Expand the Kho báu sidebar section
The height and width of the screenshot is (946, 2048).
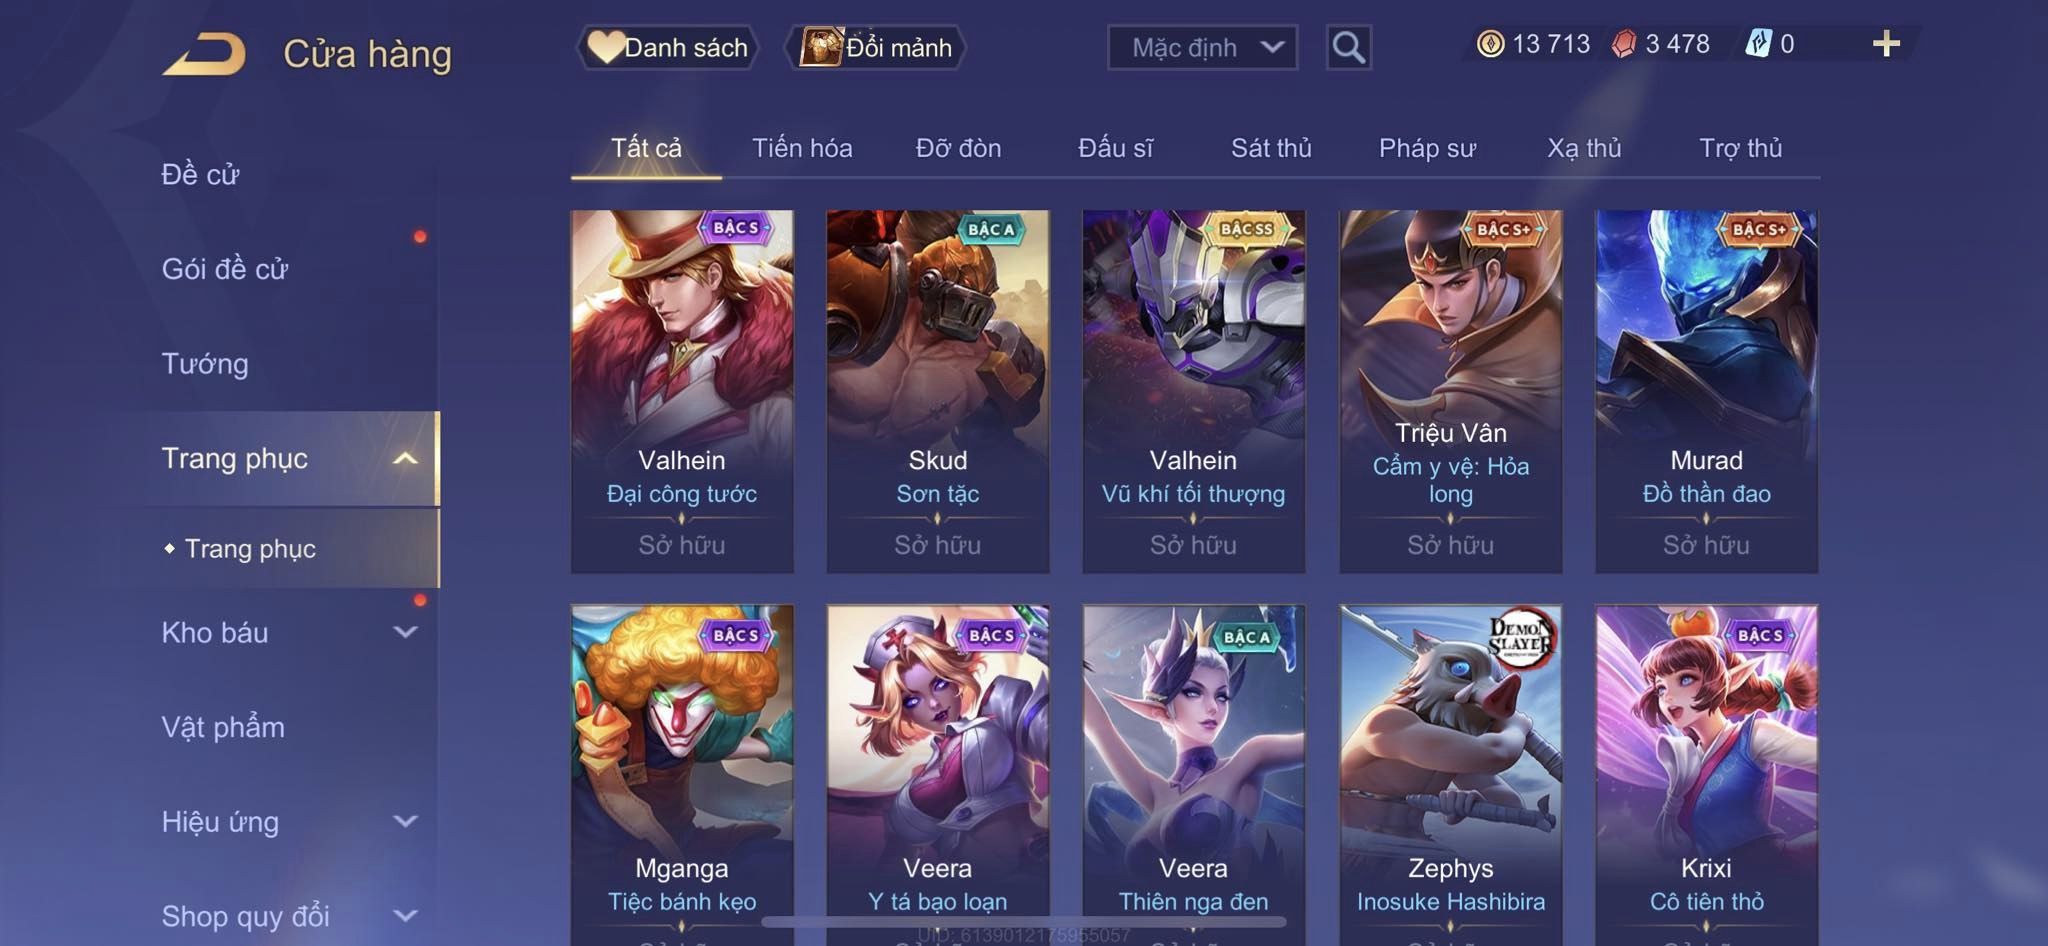[x=405, y=632]
